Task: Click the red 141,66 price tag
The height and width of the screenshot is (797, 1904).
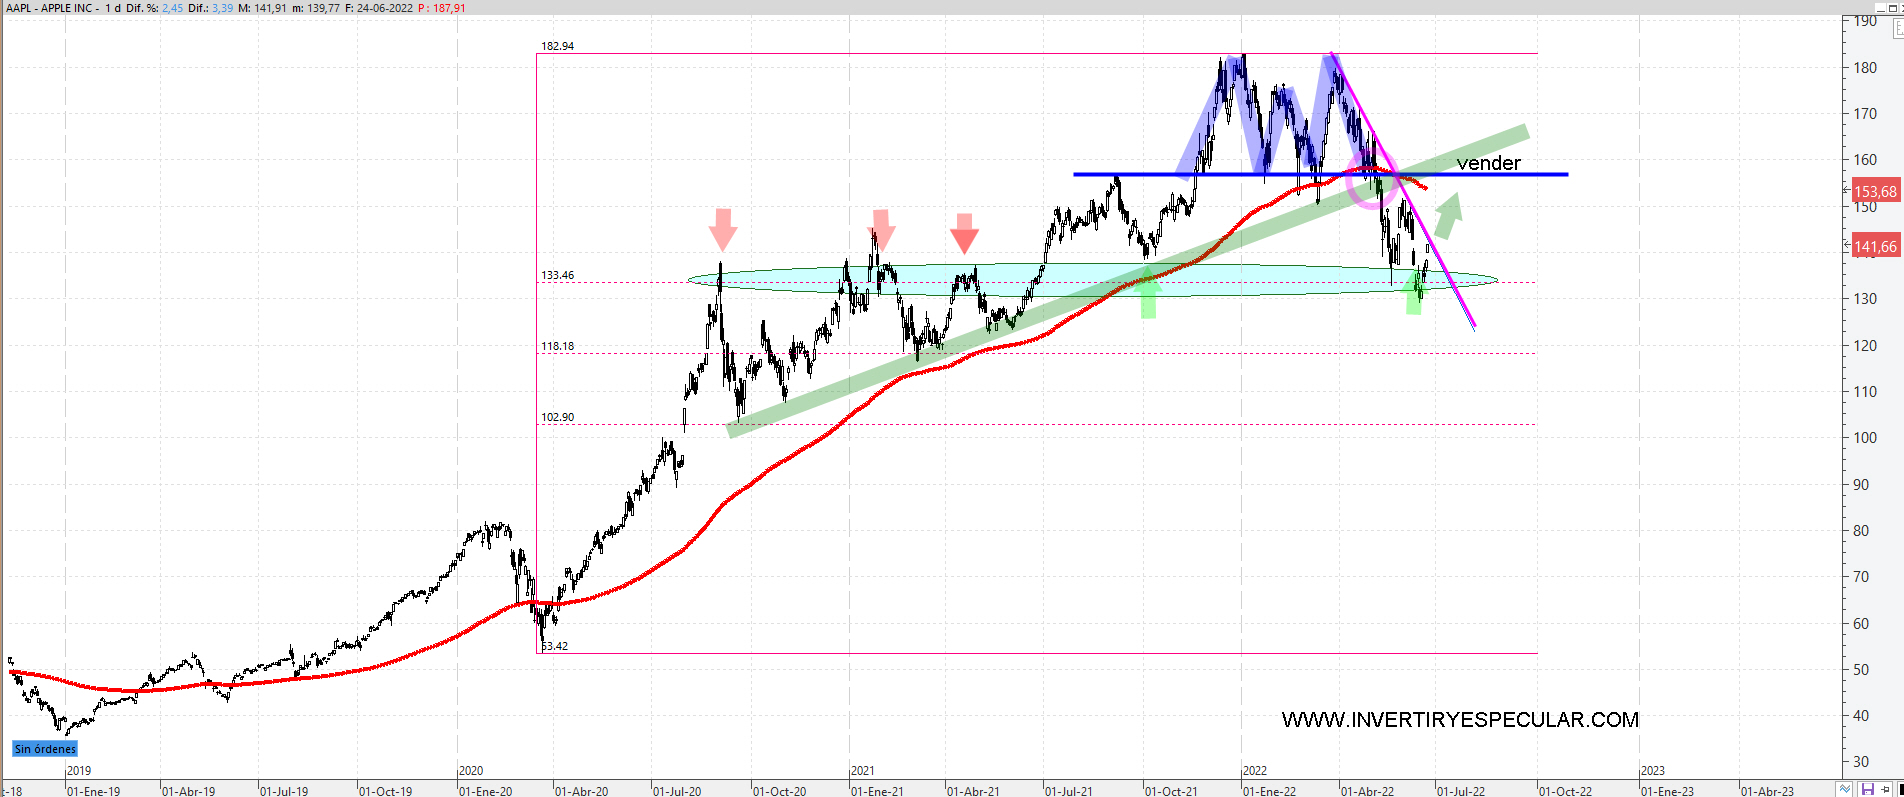Action: pos(1875,246)
